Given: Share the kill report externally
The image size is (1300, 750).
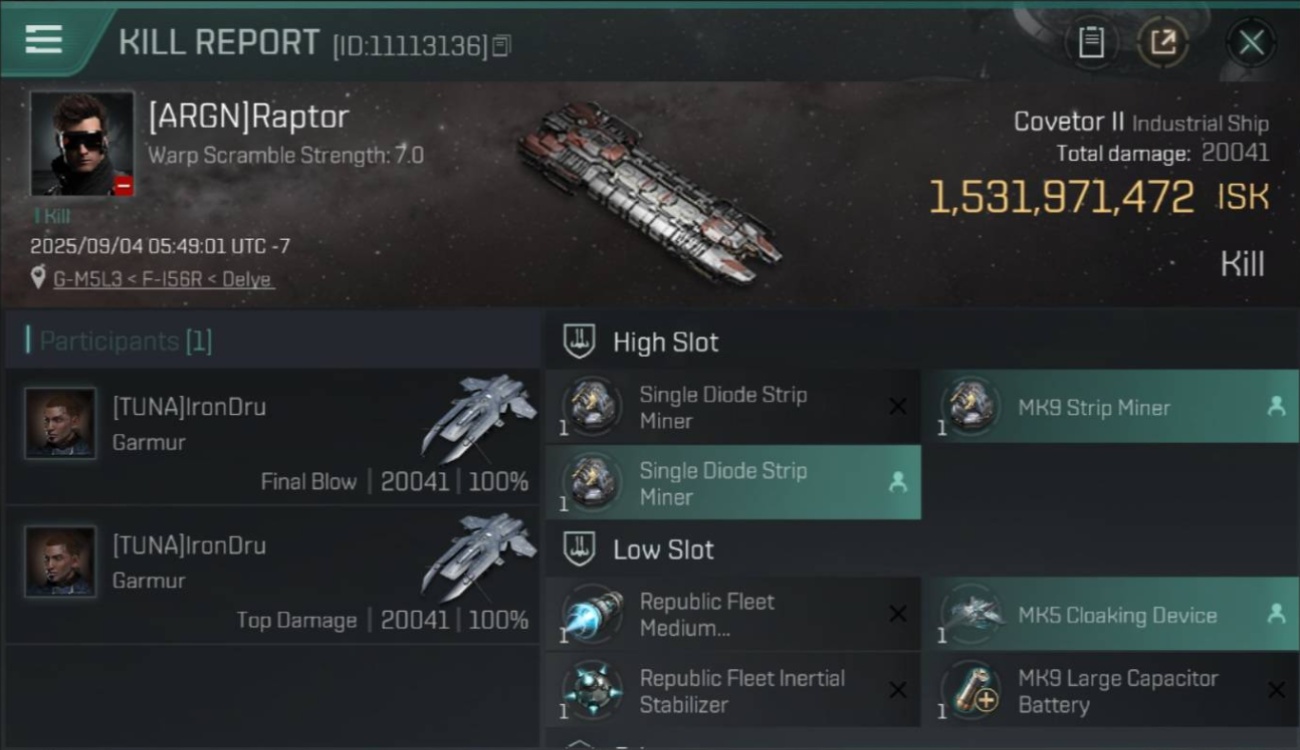Looking at the screenshot, I should tap(1162, 43).
